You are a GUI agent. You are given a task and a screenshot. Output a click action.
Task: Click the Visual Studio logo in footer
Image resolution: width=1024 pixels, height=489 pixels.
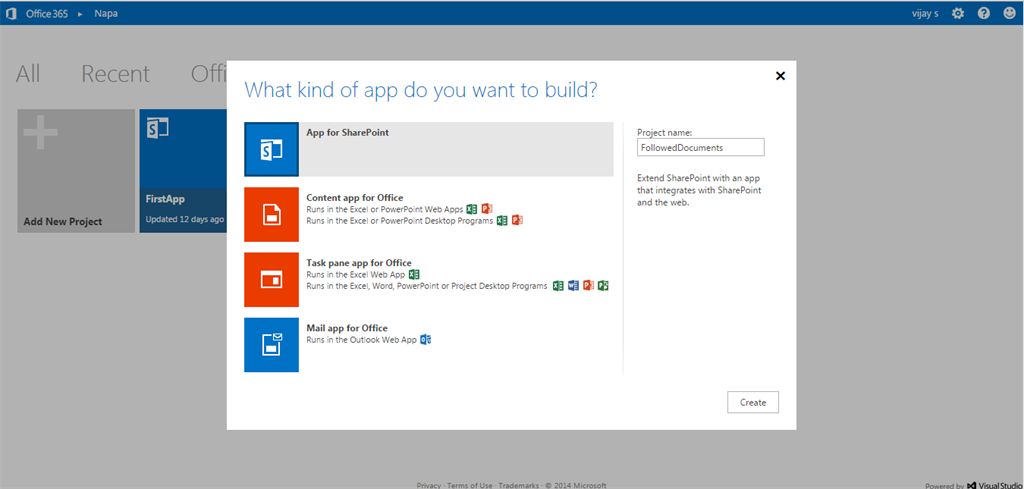pos(972,485)
